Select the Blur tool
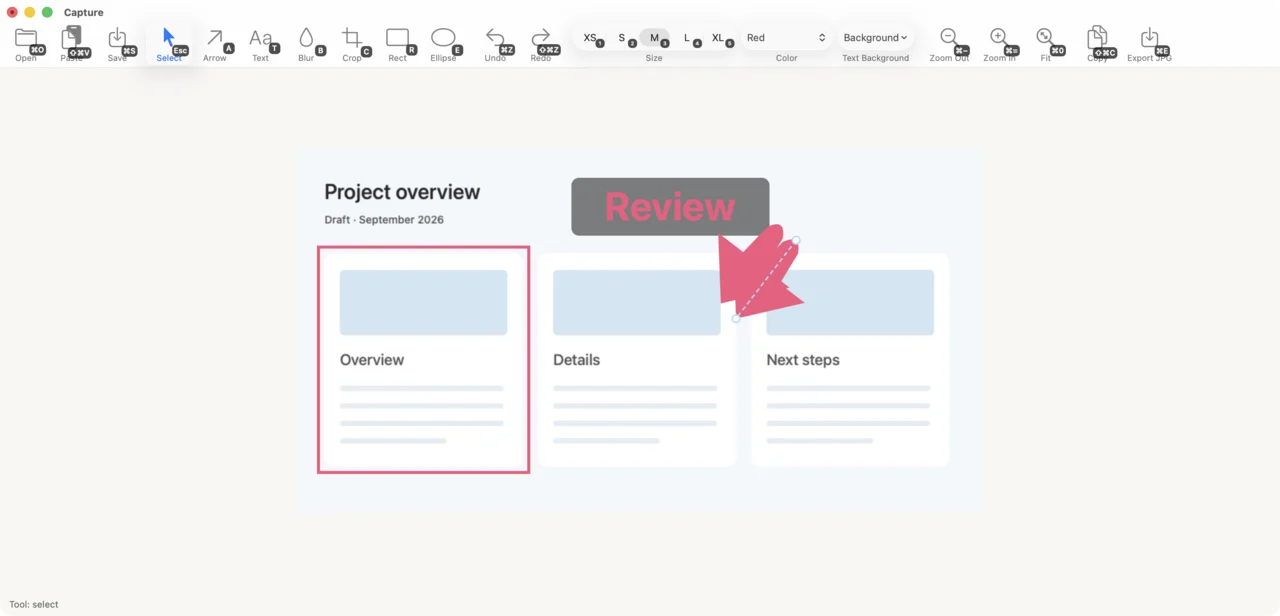Screen dimensions: 1280x616 point(306,43)
